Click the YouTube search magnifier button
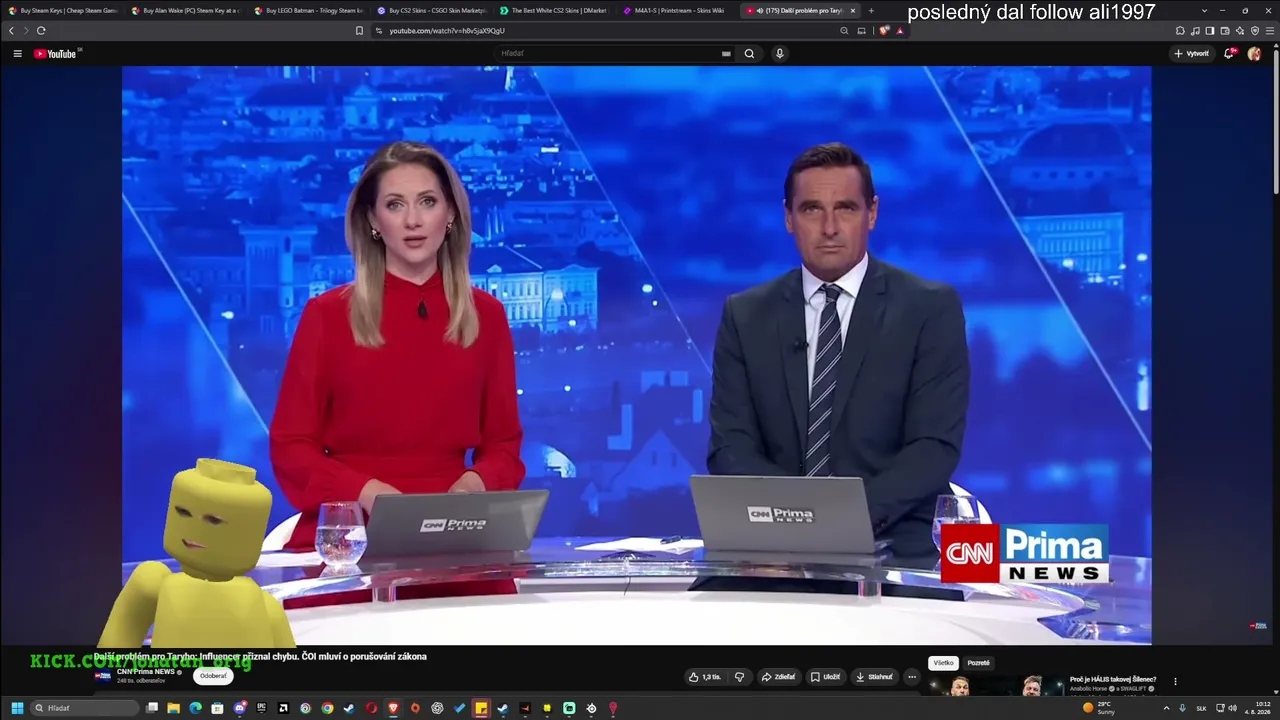 749,54
